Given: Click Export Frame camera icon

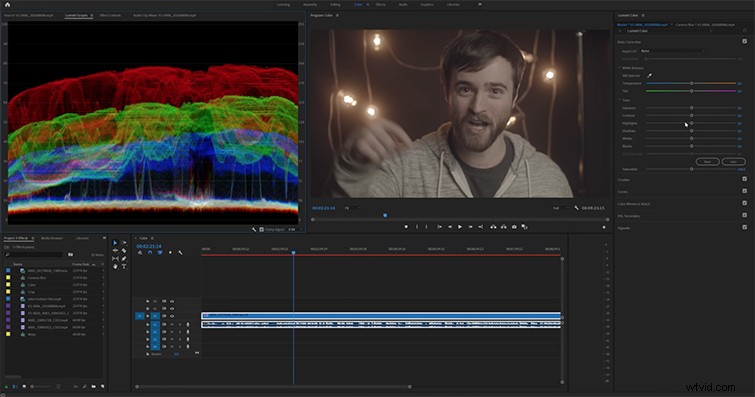Looking at the screenshot, I should [514, 226].
